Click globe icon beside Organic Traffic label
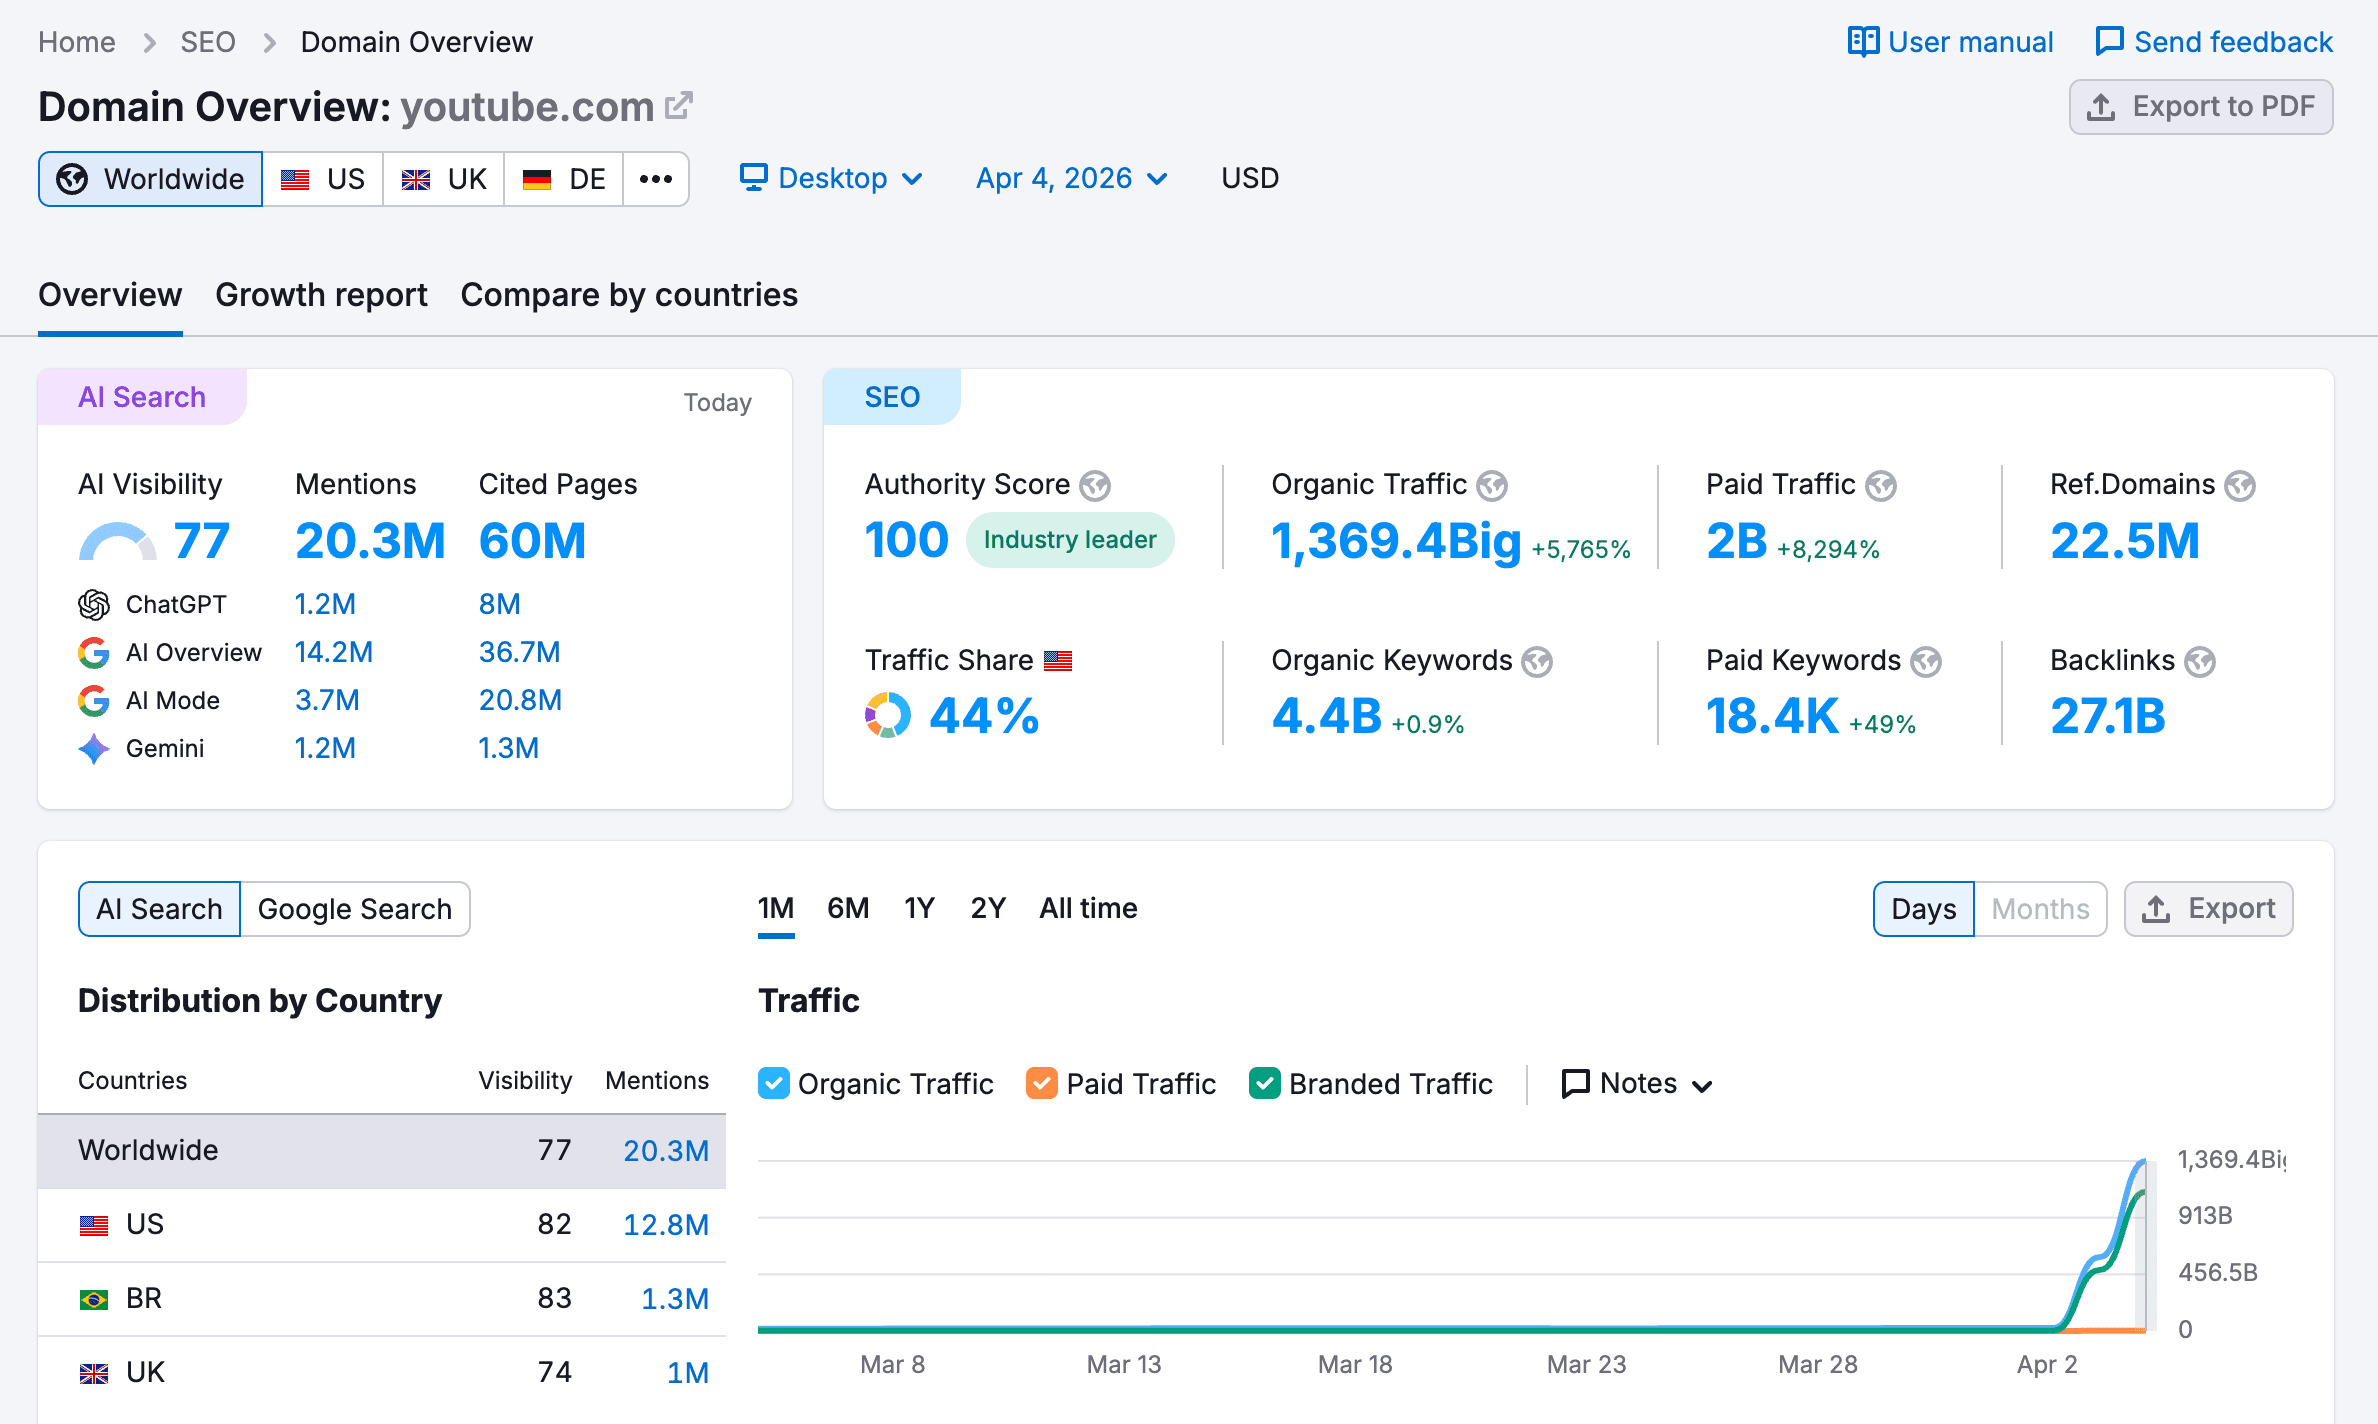This screenshot has width=2378, height=1424. tap(1492, 486)
